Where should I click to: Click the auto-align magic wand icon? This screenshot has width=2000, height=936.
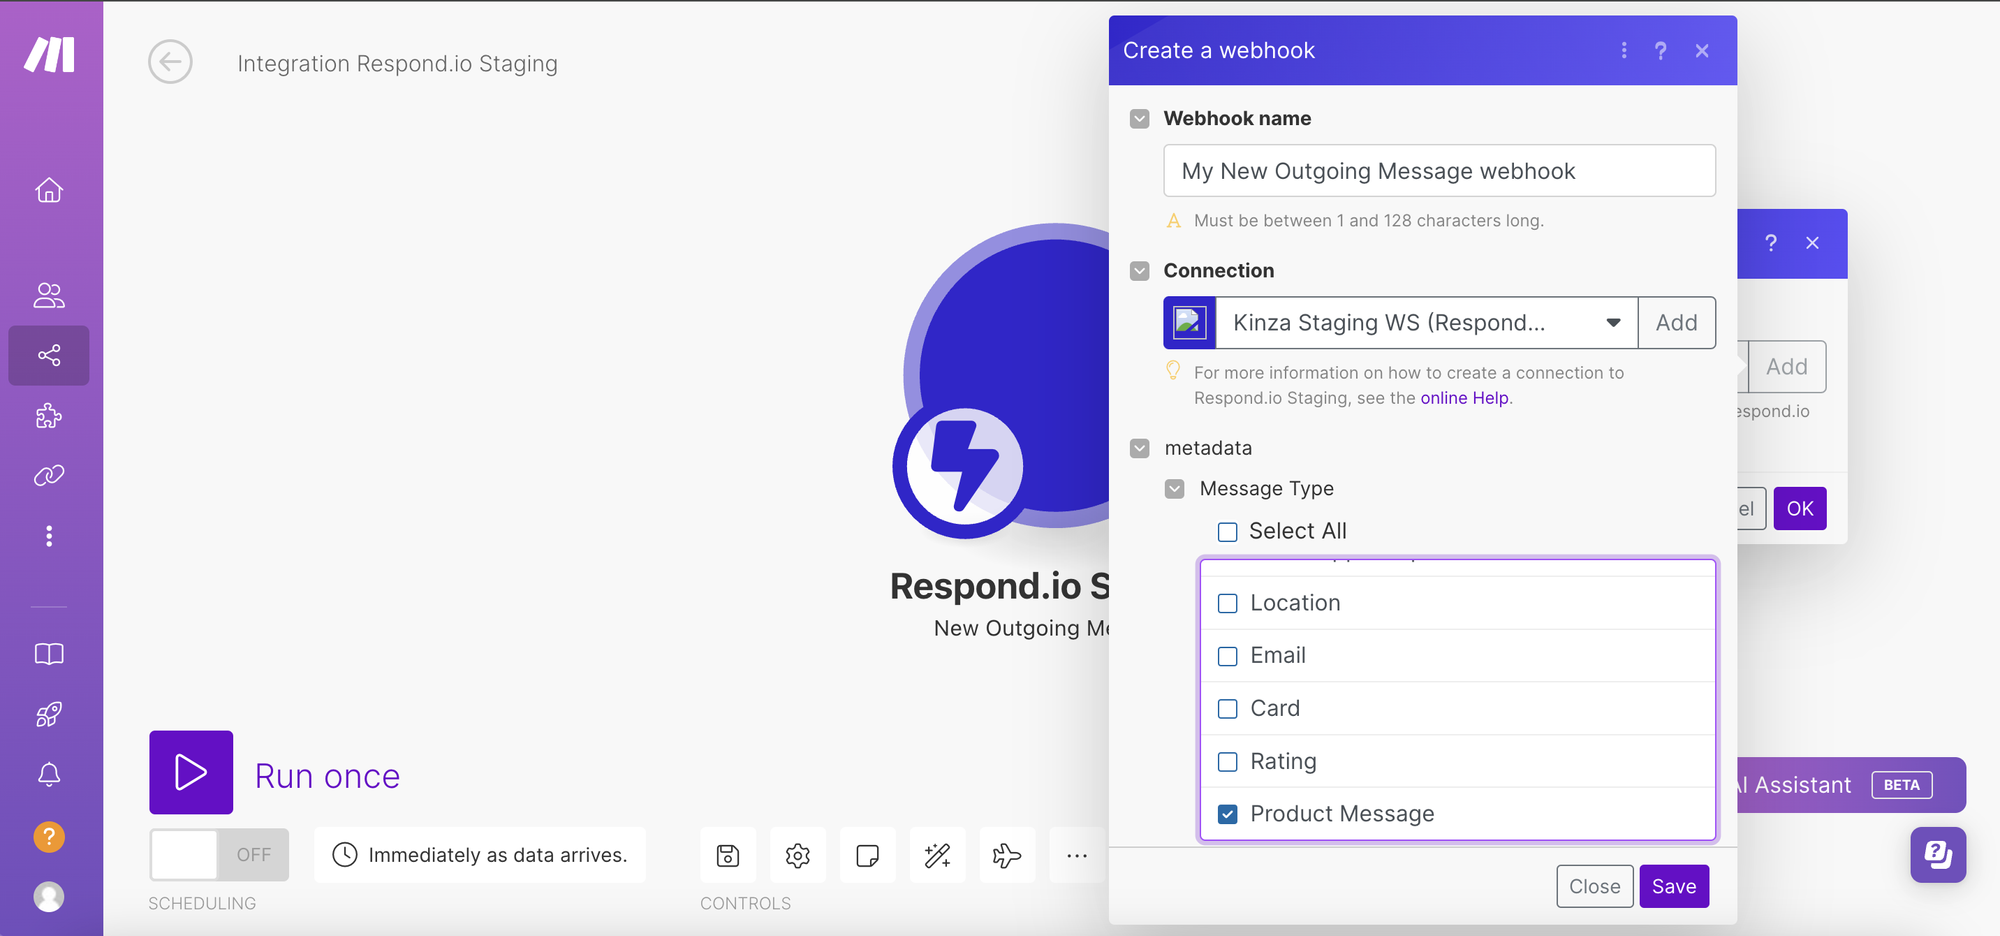pos(938,855)
